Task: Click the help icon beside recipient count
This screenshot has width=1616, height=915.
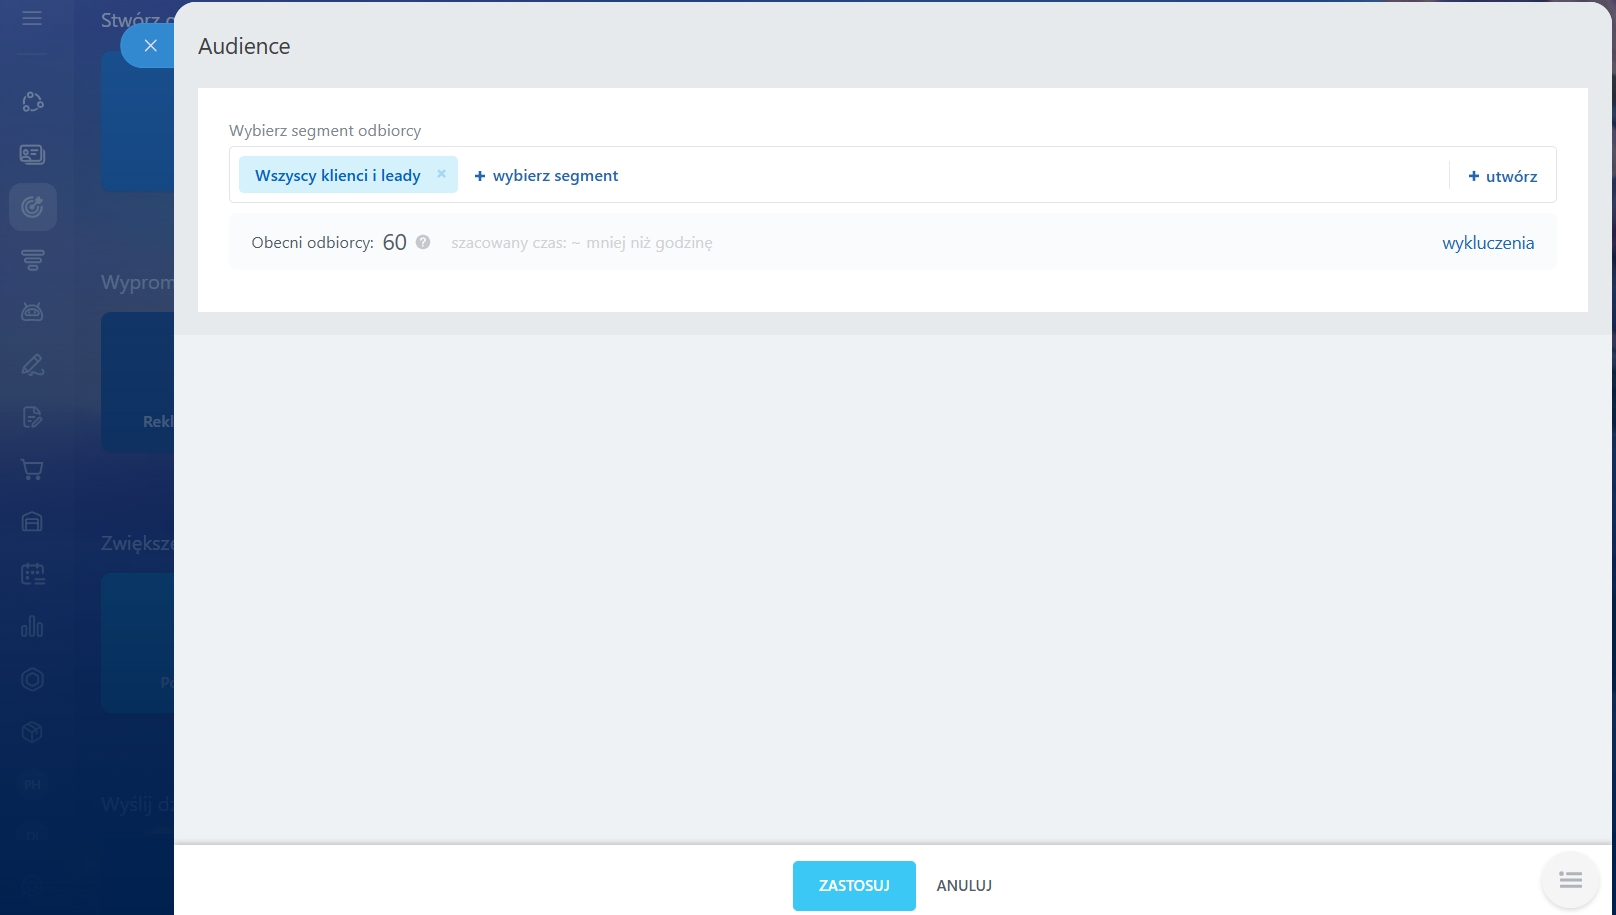Action: pos(423,242)
